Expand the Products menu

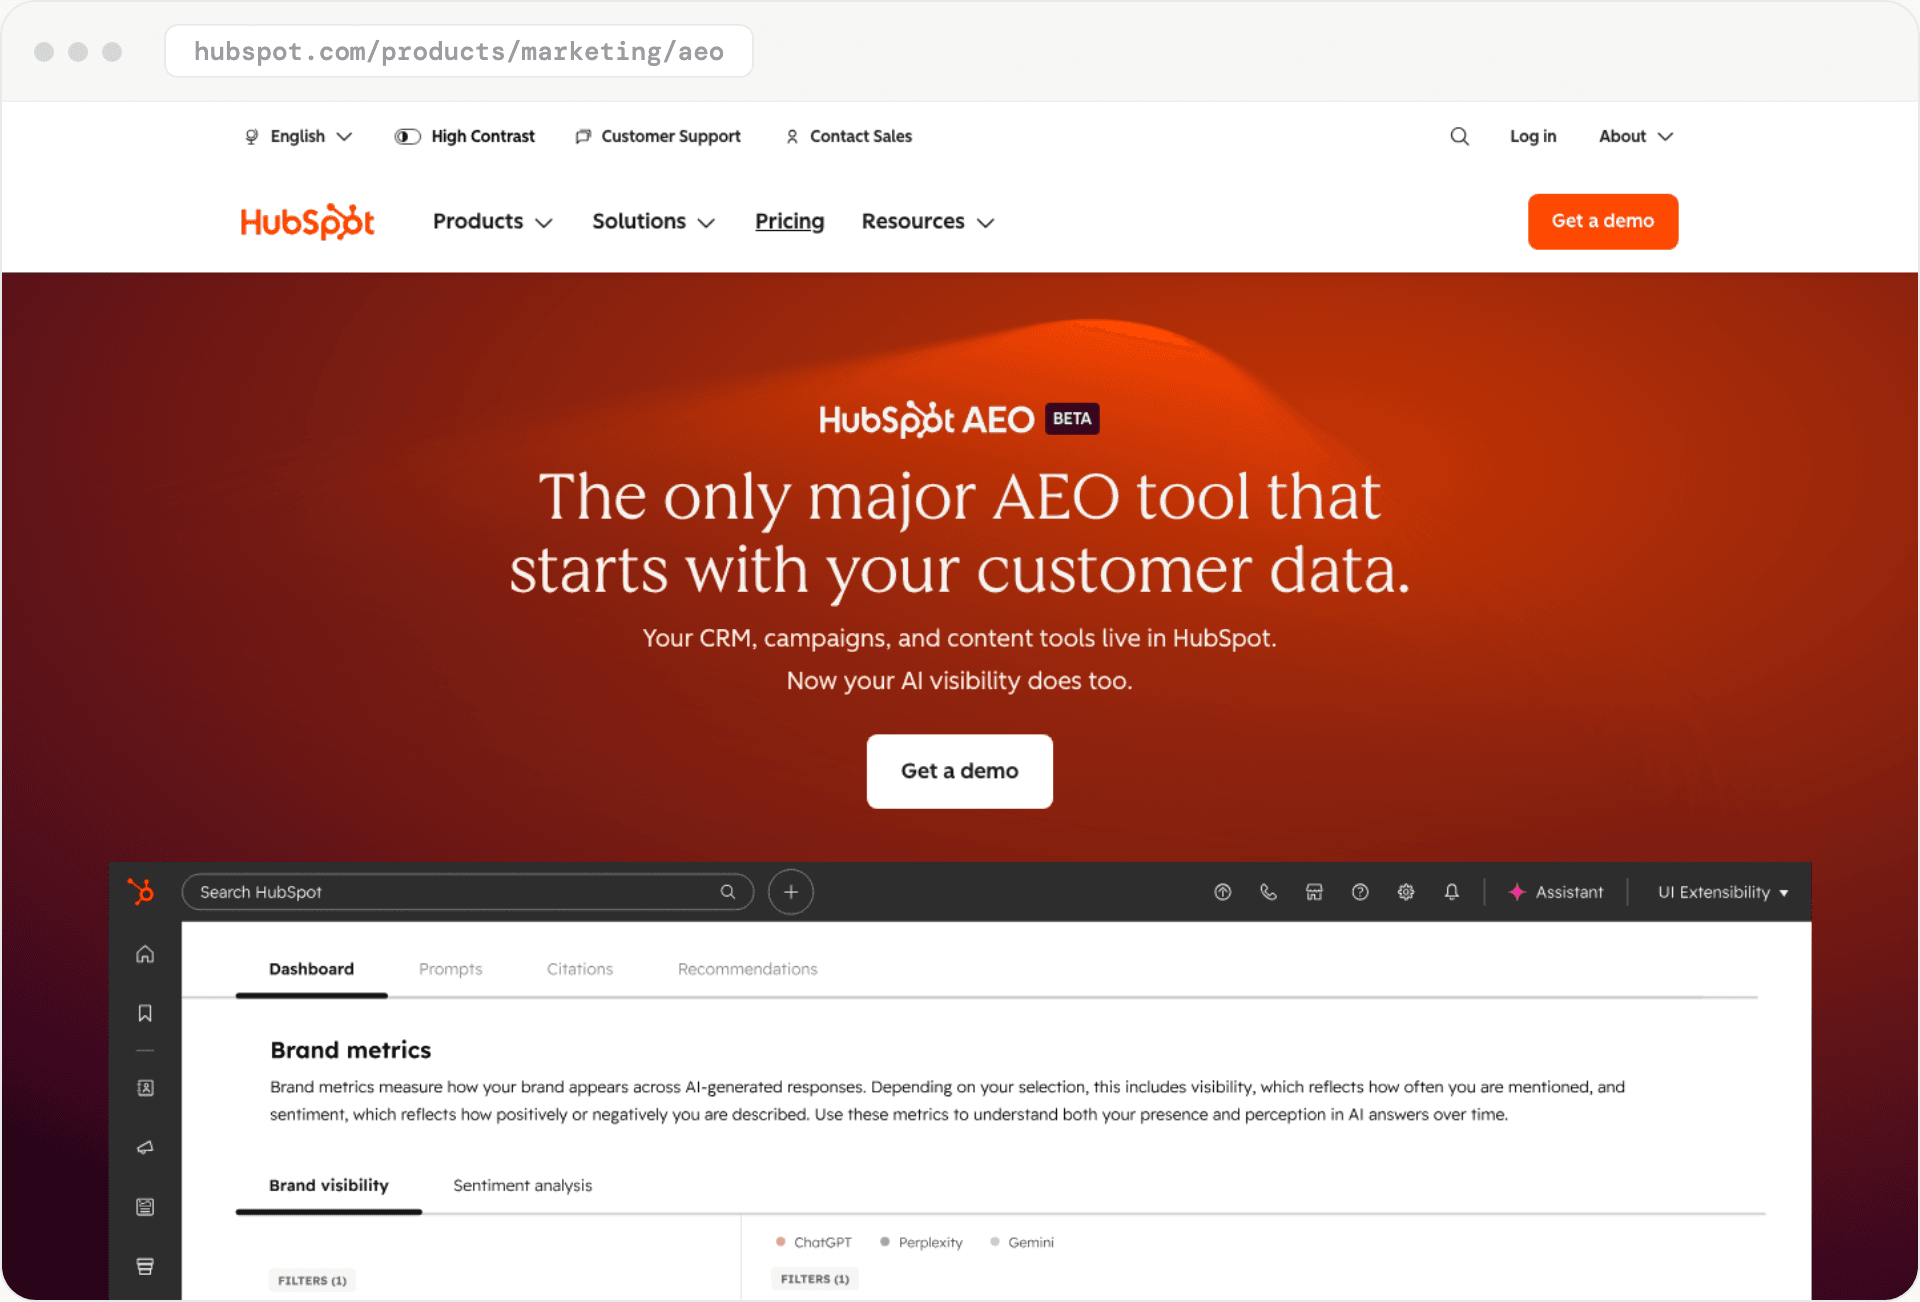pyautogui.click(x=493, y=222)
